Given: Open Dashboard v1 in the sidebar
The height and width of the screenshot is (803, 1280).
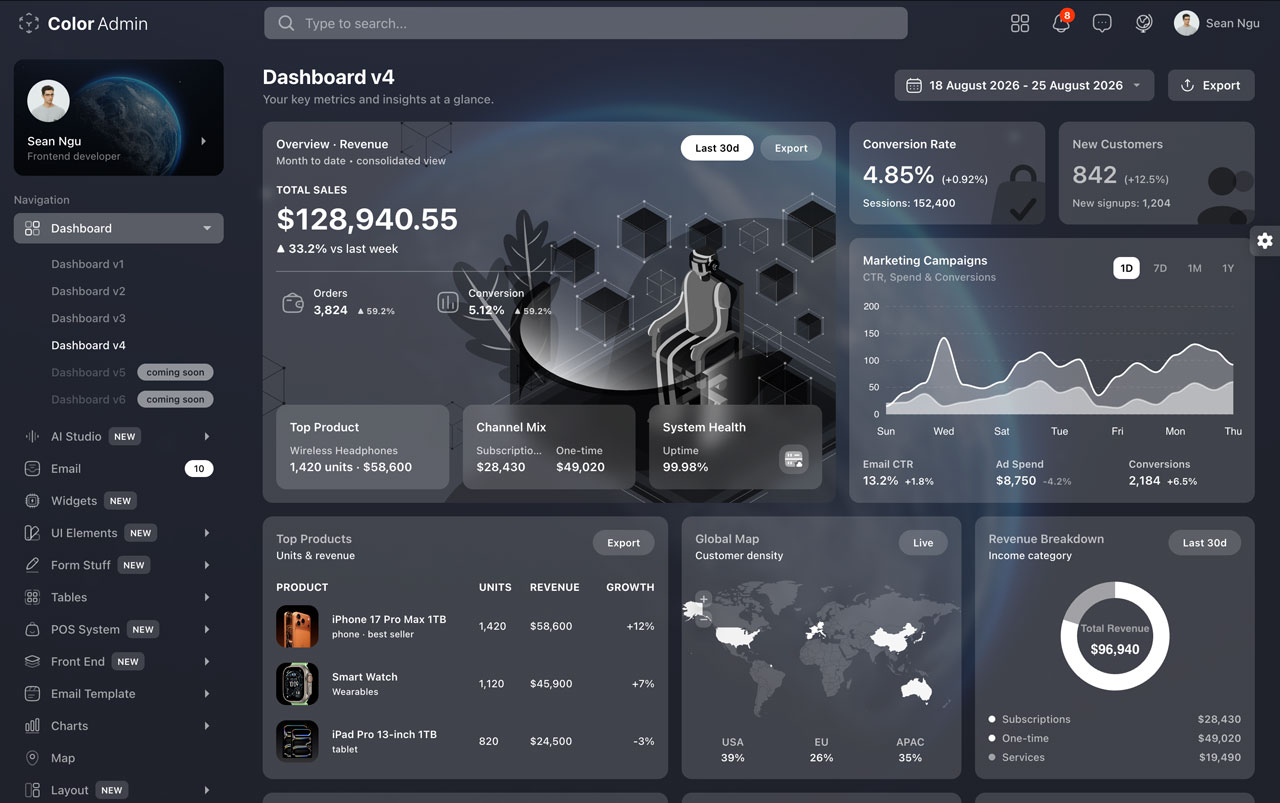Looking at the screenshot, I should [x=88, y=264].
